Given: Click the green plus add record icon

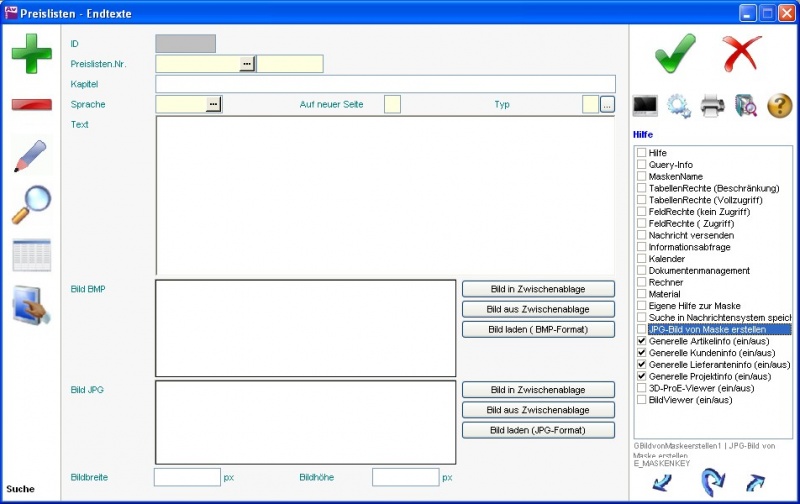Looking at the screenshot, I should tap(31, 54).
